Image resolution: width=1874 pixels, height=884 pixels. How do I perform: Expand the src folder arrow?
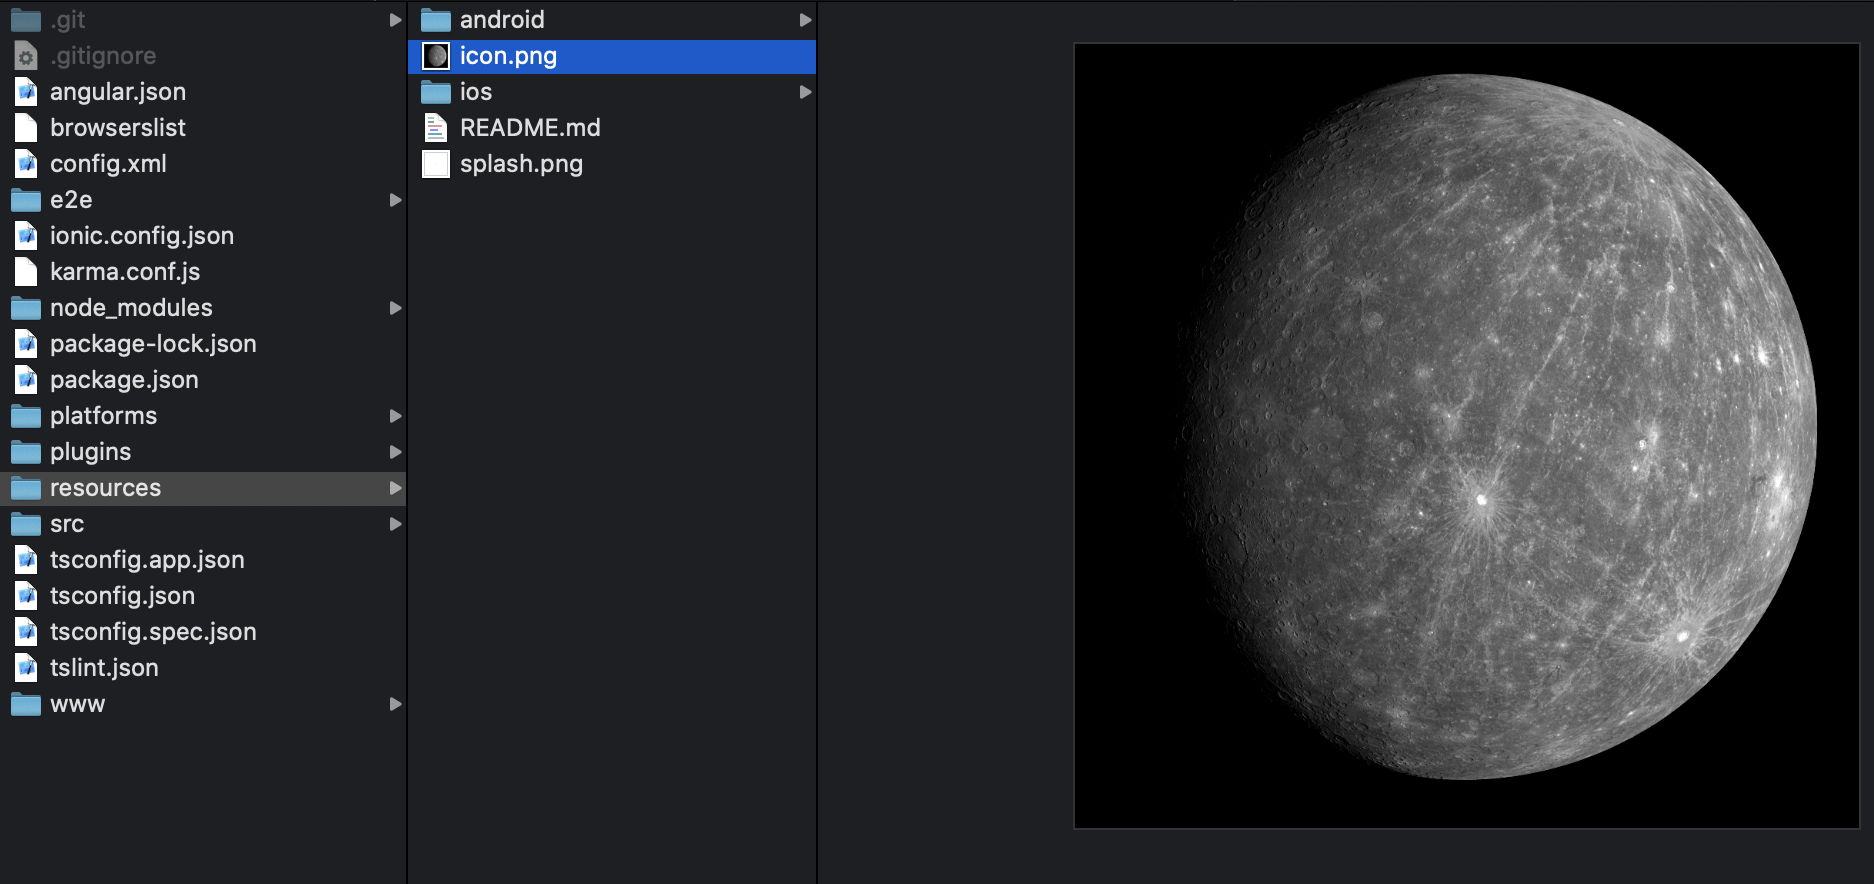395,524
